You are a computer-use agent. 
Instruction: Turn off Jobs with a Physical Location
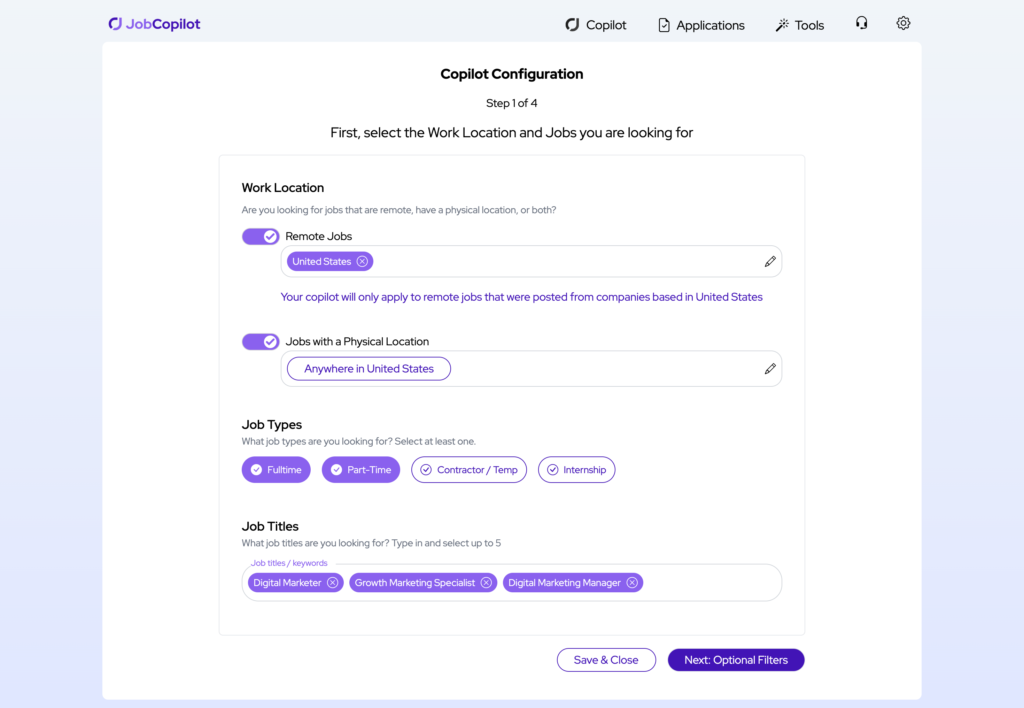pos(260,342)
